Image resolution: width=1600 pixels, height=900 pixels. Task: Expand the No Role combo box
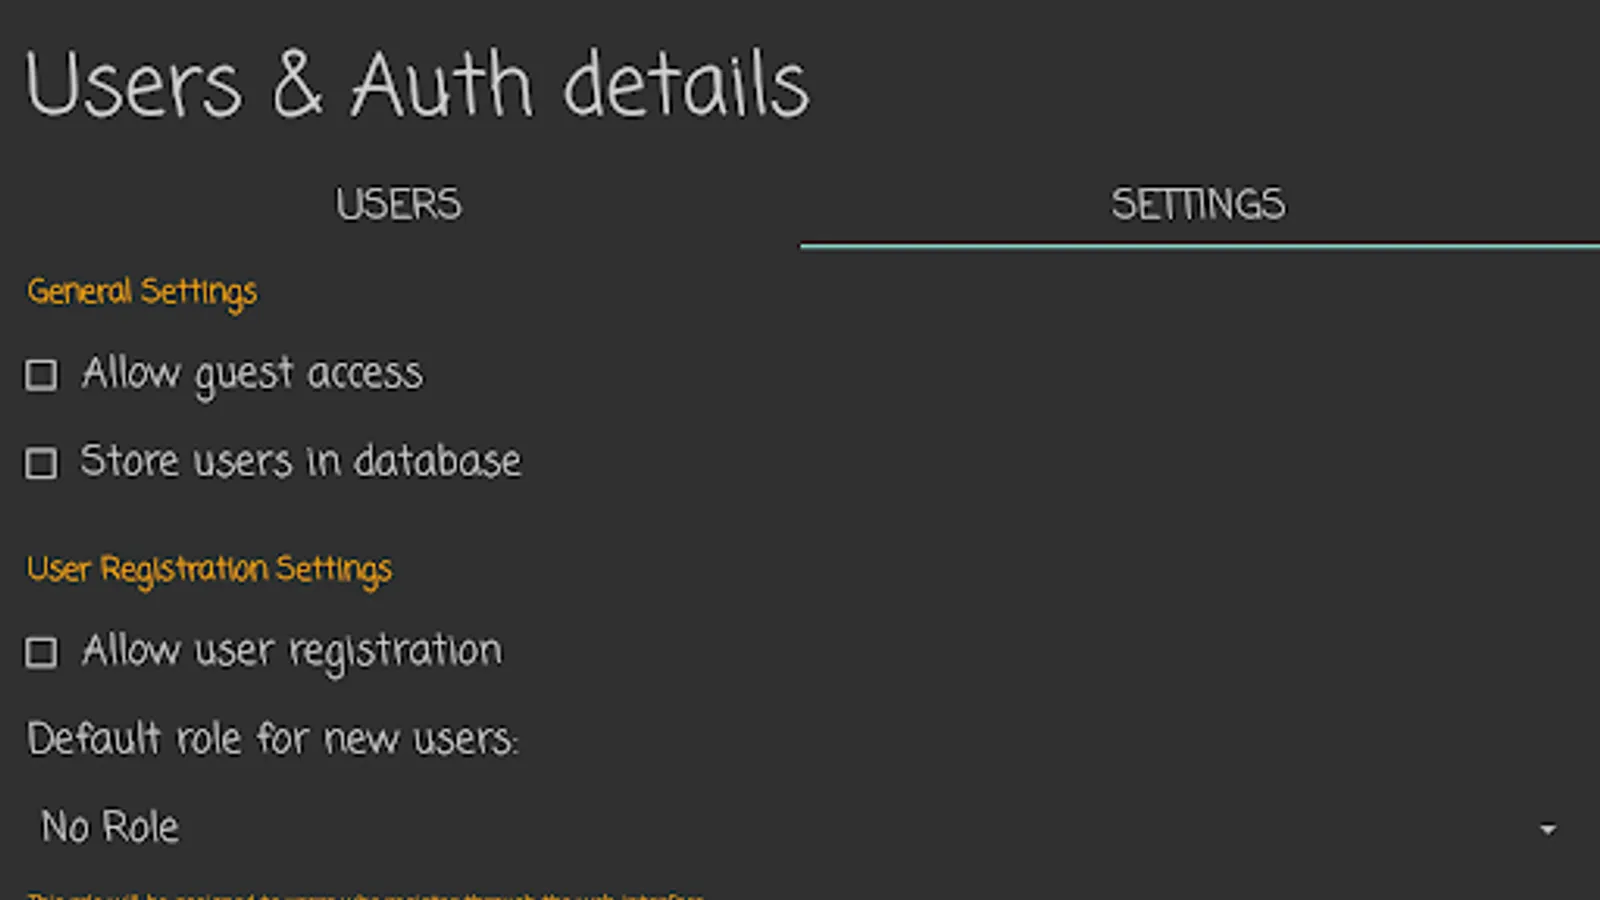coord(800,828)
